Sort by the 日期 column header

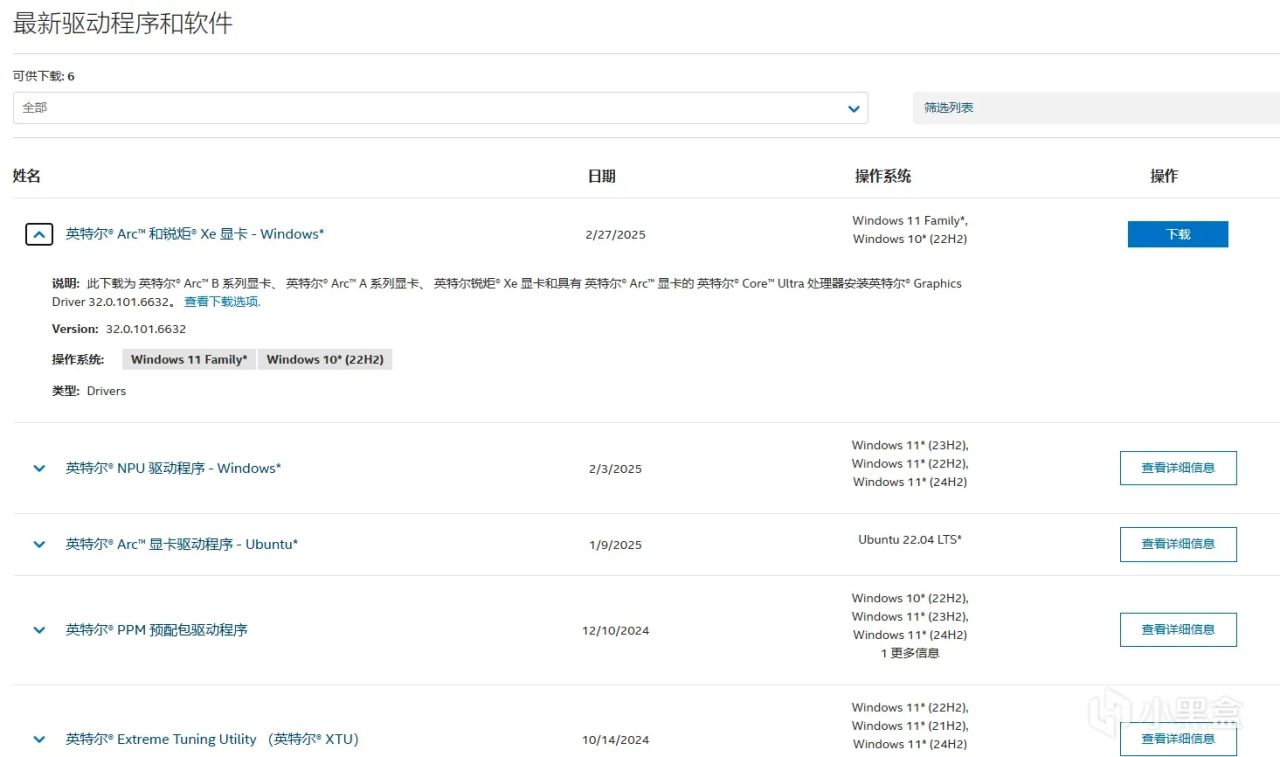point(602,176)
